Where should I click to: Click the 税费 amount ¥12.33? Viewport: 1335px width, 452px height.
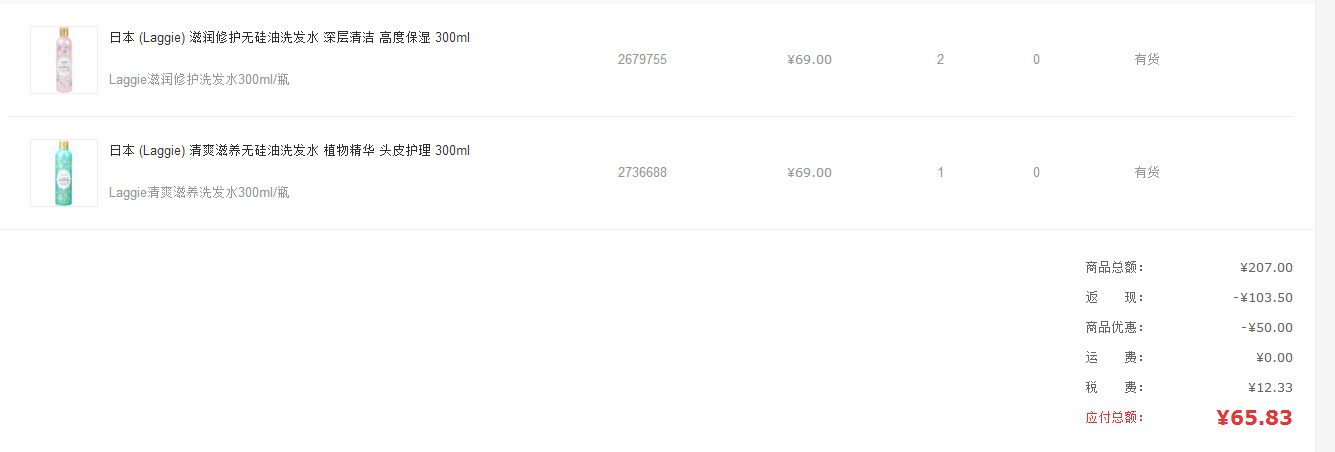pyautogui.click(x=1270, y=388)
